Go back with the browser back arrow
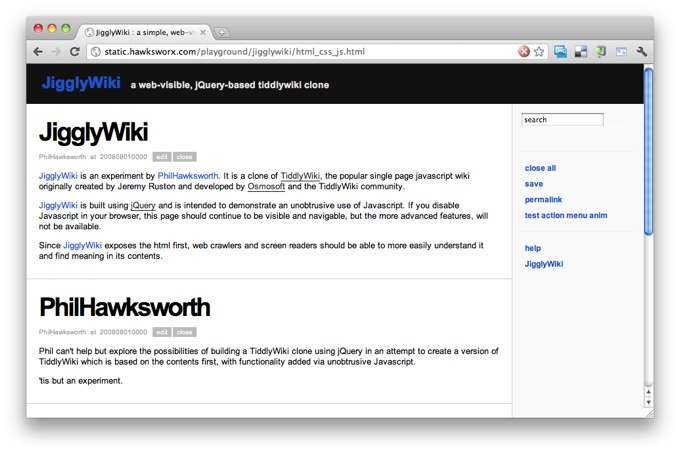 38,52
